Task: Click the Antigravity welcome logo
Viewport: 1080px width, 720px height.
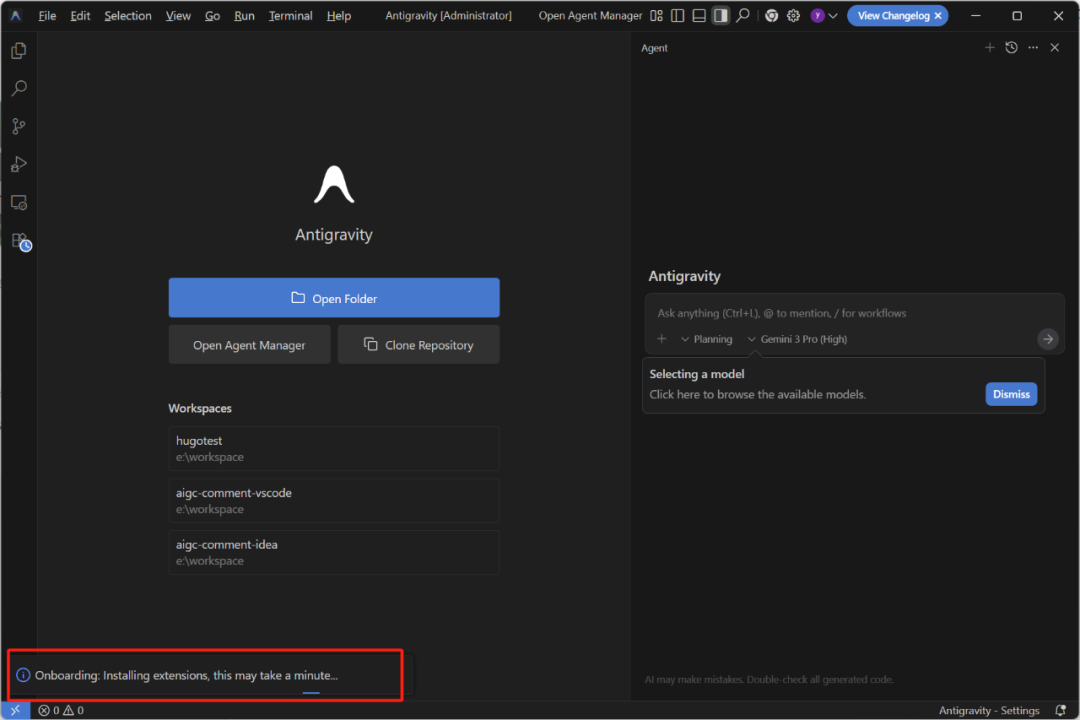Action: (x=334, y=184)
